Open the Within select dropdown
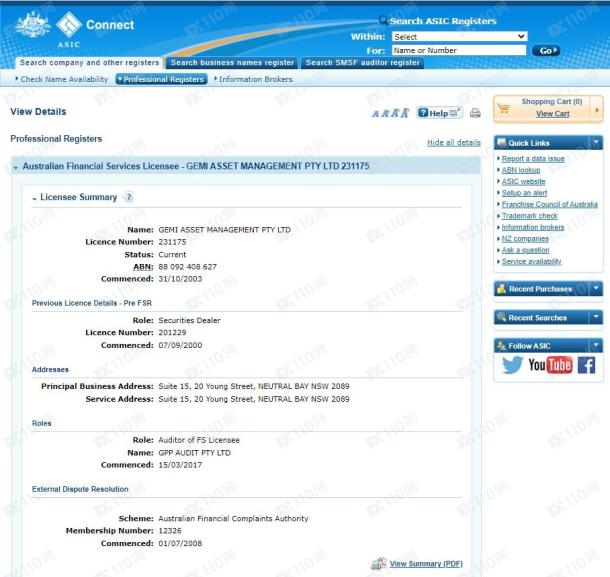This screenshot has height=577, width=610. (459, 37)
